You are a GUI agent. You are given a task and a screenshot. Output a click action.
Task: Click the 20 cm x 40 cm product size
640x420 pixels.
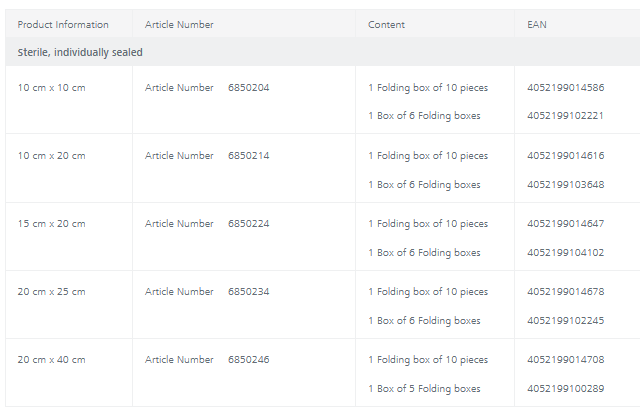click(52, 360)
